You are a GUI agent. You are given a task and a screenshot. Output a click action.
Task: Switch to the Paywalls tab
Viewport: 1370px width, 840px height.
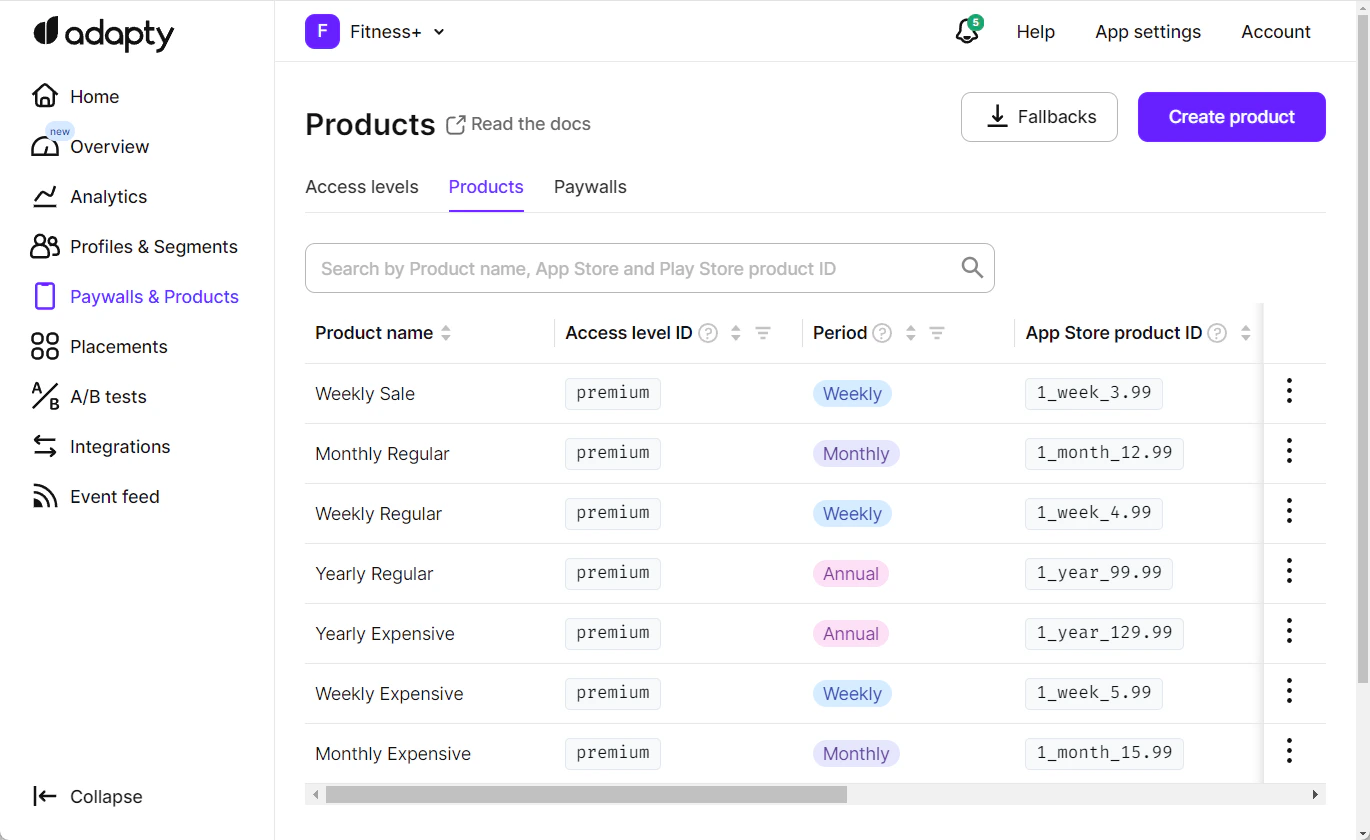[590, 187]
